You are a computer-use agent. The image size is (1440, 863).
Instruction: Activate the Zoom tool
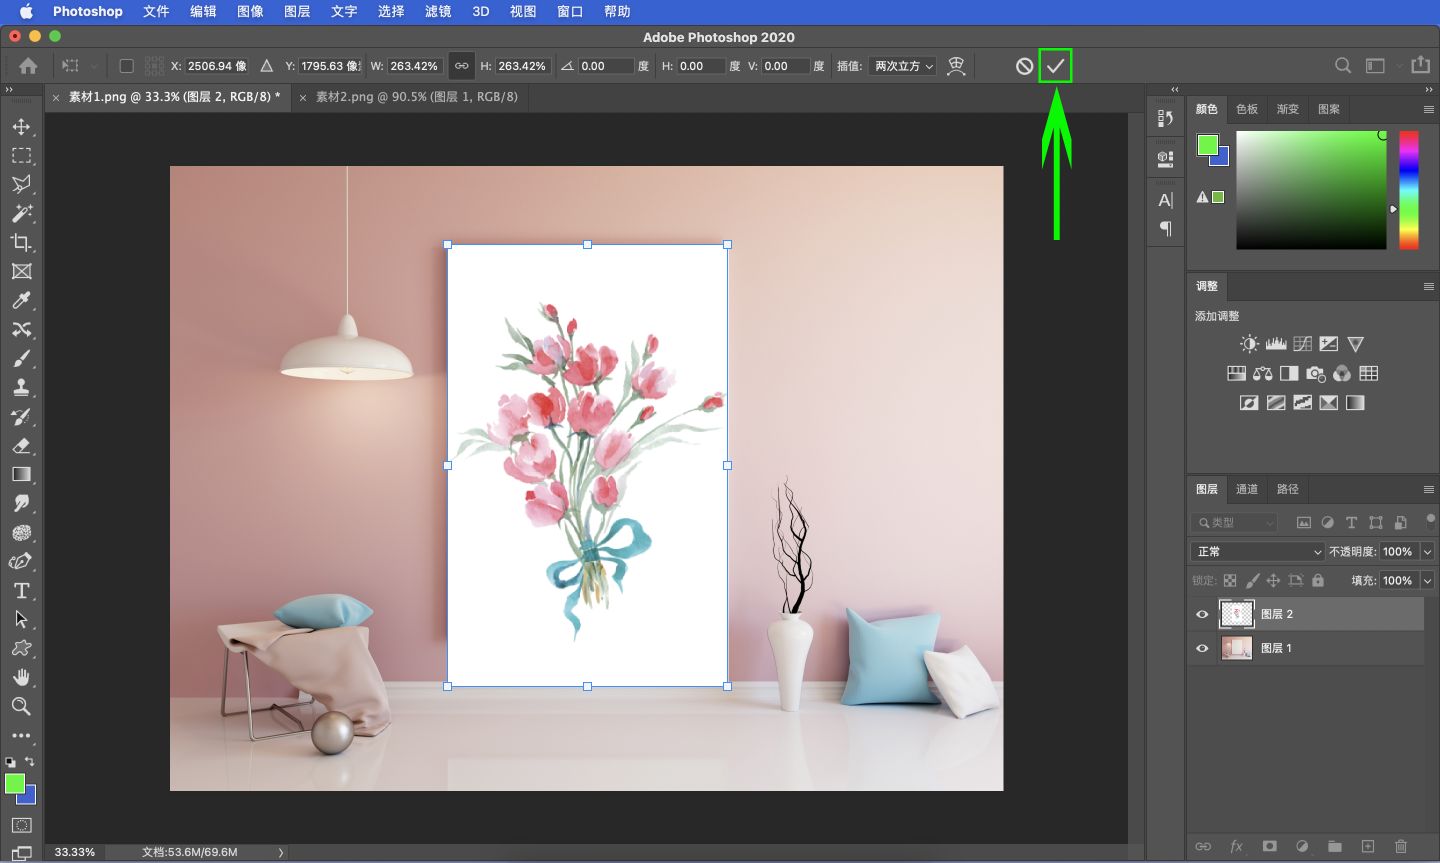point(21,707)
